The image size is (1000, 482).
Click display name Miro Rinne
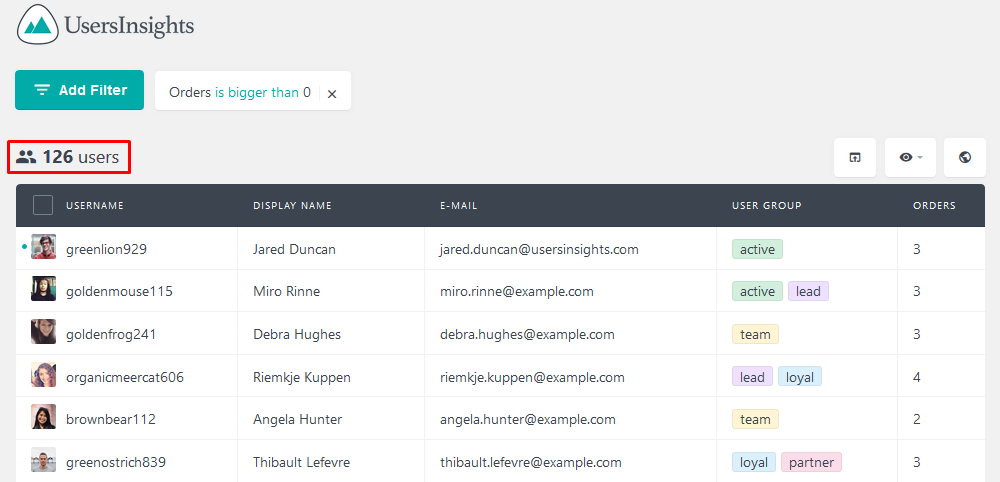(286, 291)
